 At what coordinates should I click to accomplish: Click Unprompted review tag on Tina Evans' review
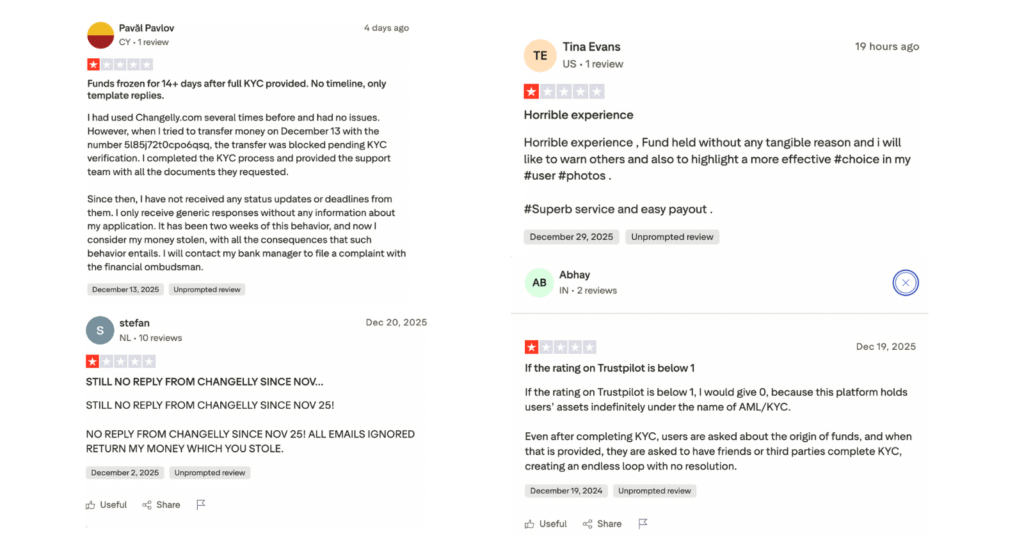pyautogui.click(x=672, y=237)
